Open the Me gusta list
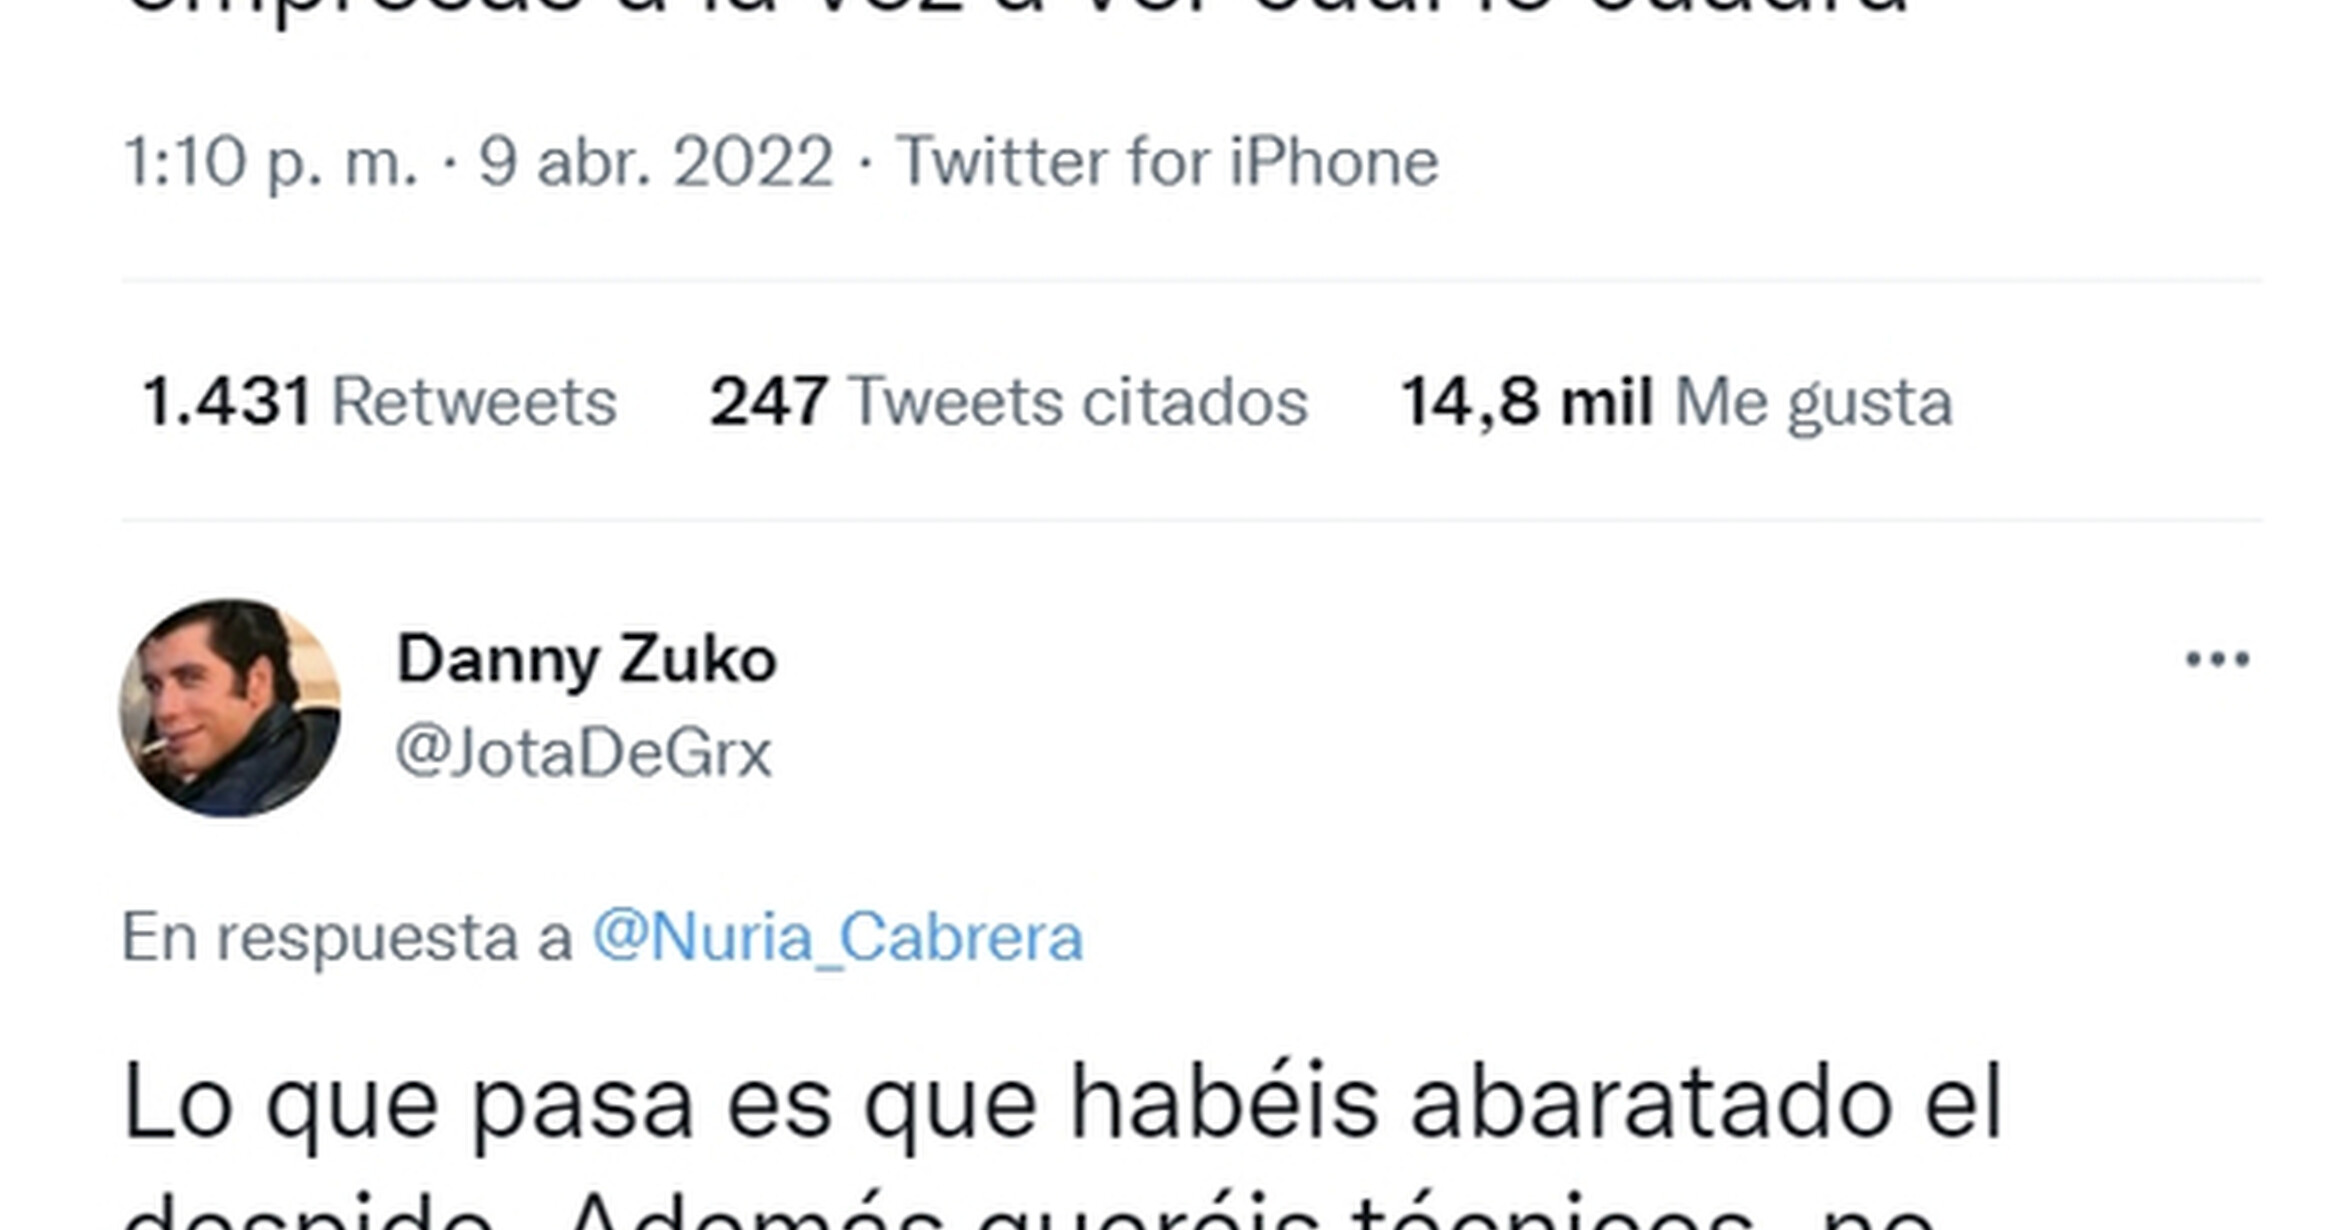The width and height of the screenshot is (2350, 1230). point(1813,404)
